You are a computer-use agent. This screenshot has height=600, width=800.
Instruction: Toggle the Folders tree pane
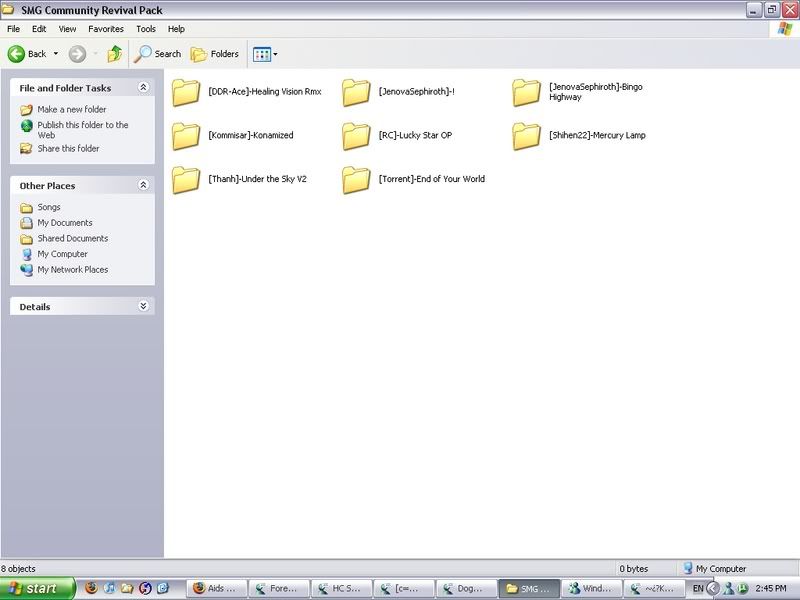(215, 54)
